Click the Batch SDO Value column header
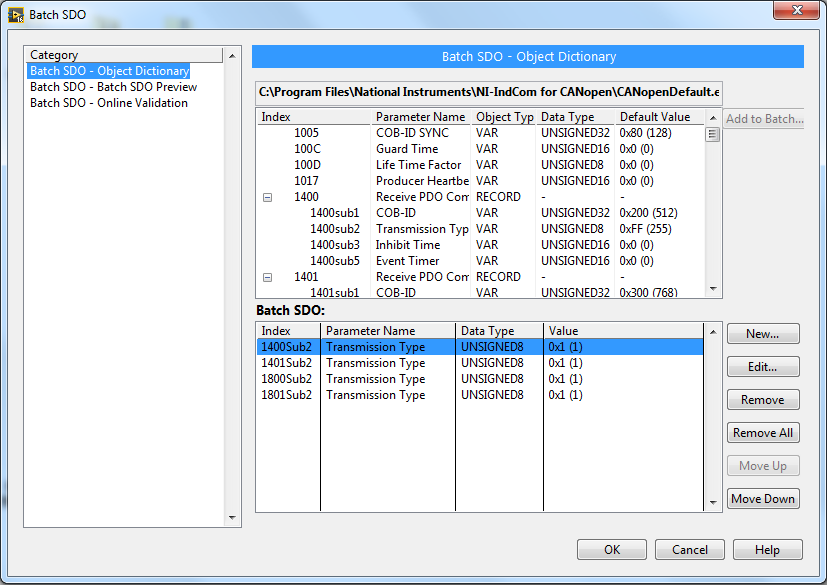The width and height of the screenshot is (827, 585). click(623, 331)
